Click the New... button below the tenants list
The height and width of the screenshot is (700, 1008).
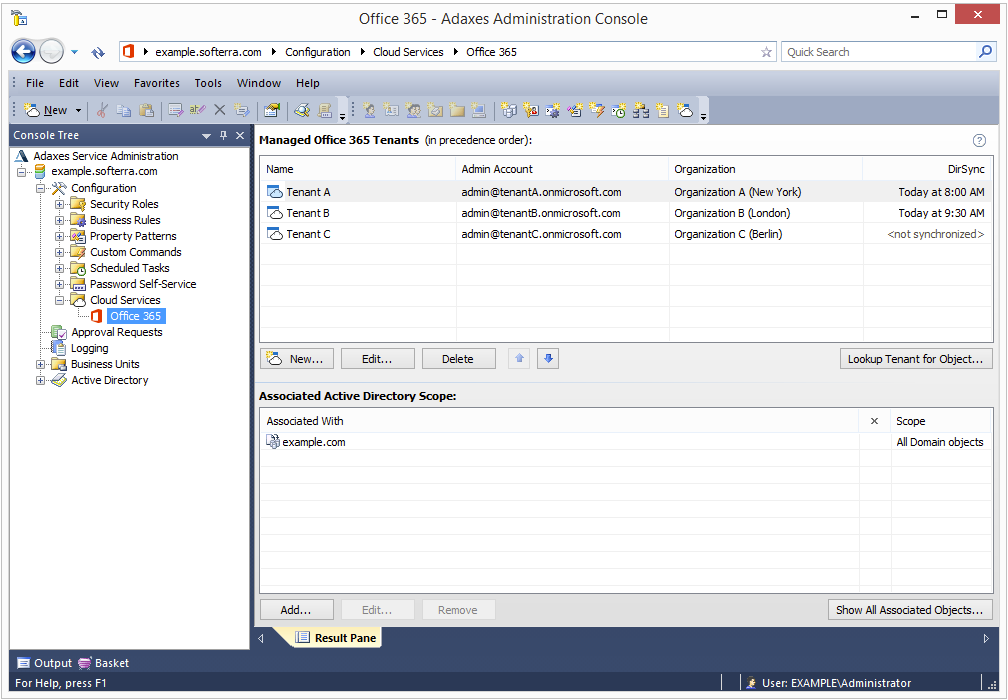click(x=297, y=359)
